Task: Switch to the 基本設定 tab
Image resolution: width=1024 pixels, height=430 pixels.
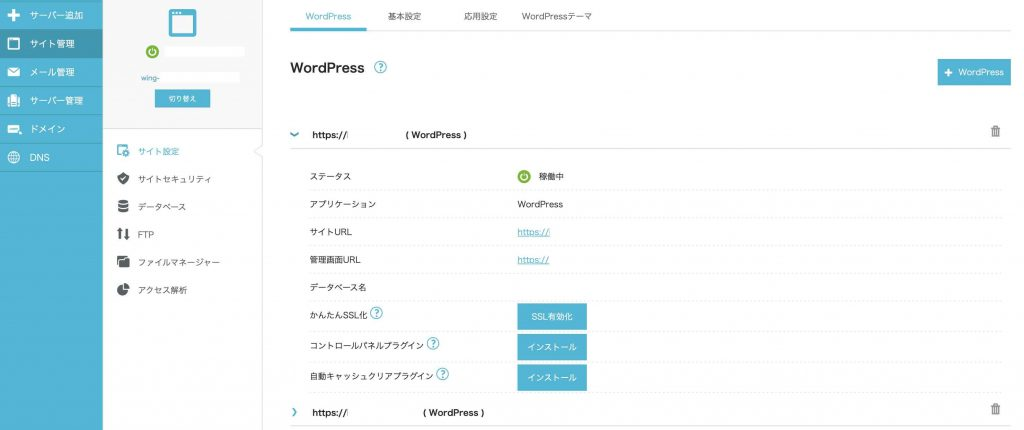Action: pyautogui.click(x=404, y=16)
